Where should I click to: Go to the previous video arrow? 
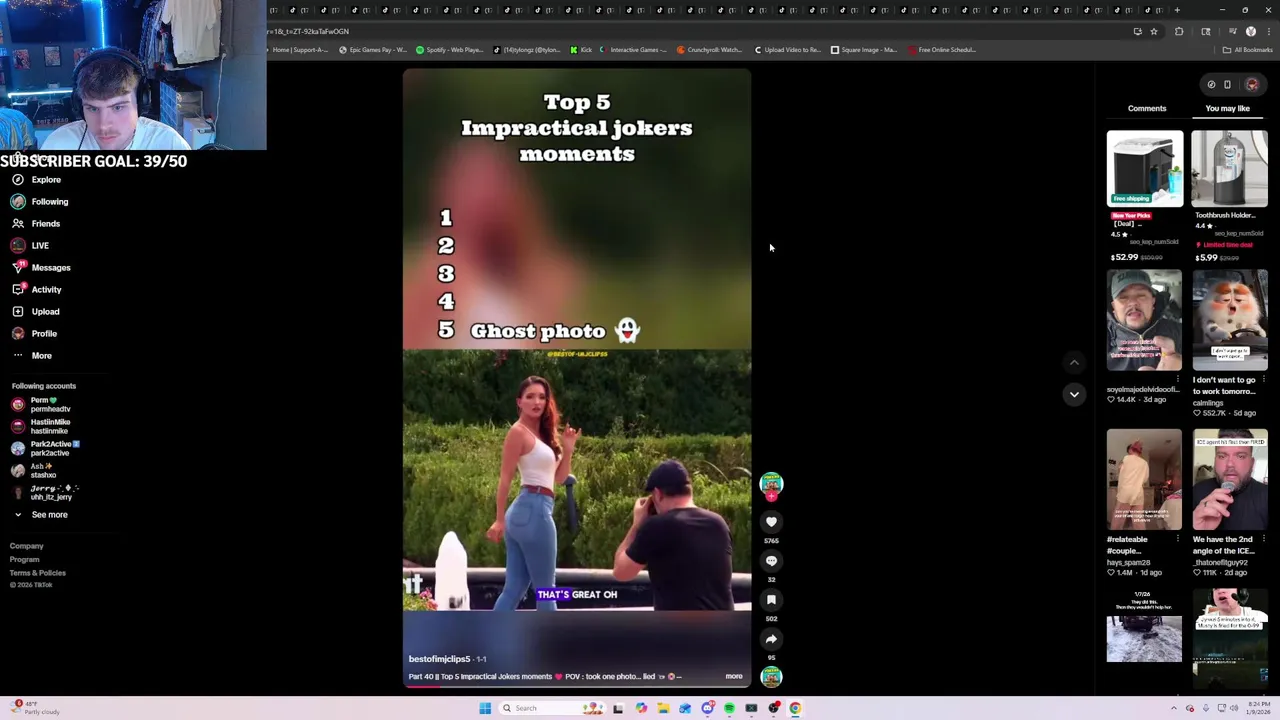1074,363
